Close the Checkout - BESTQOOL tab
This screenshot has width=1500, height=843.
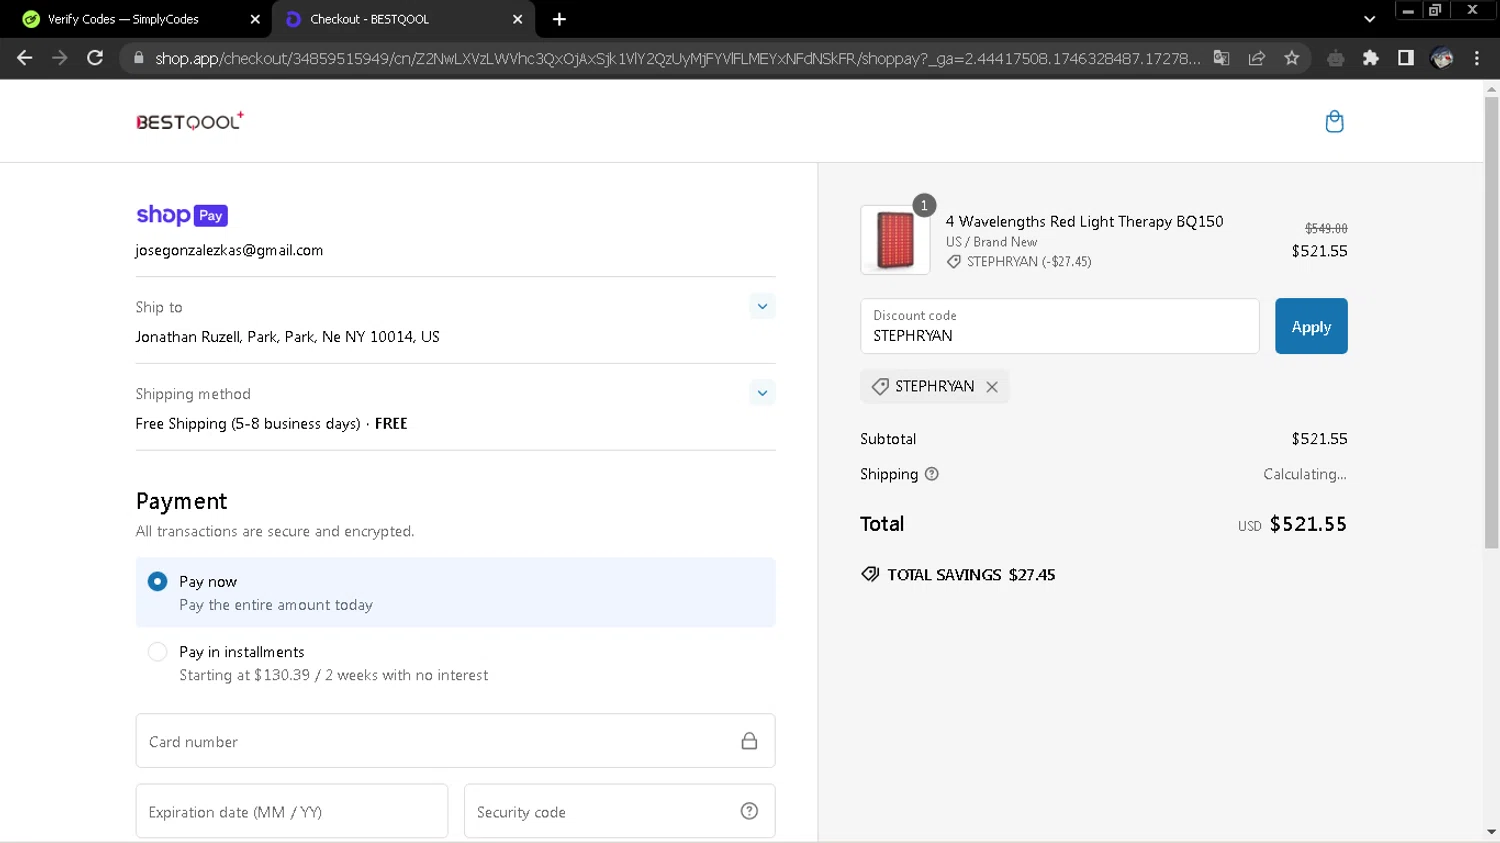518,19
